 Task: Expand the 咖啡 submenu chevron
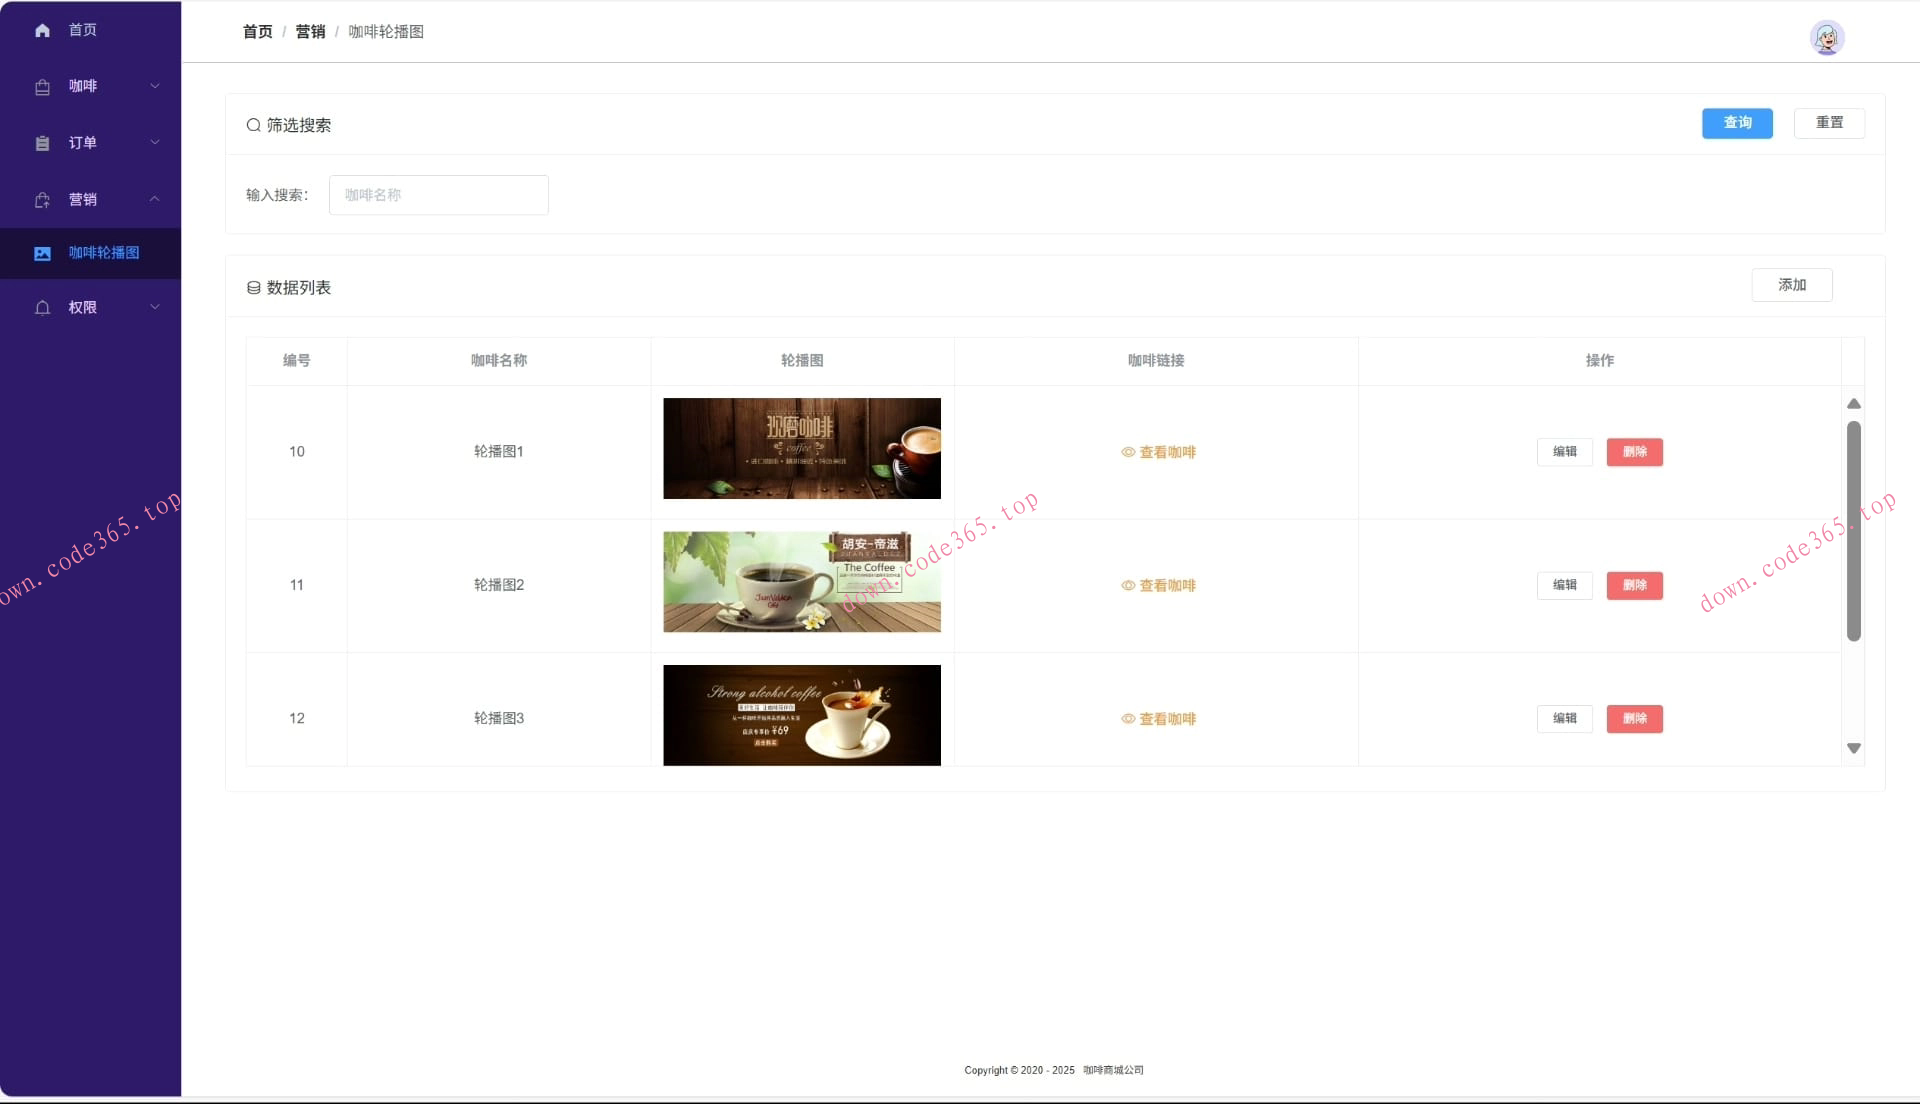[155, 86]
